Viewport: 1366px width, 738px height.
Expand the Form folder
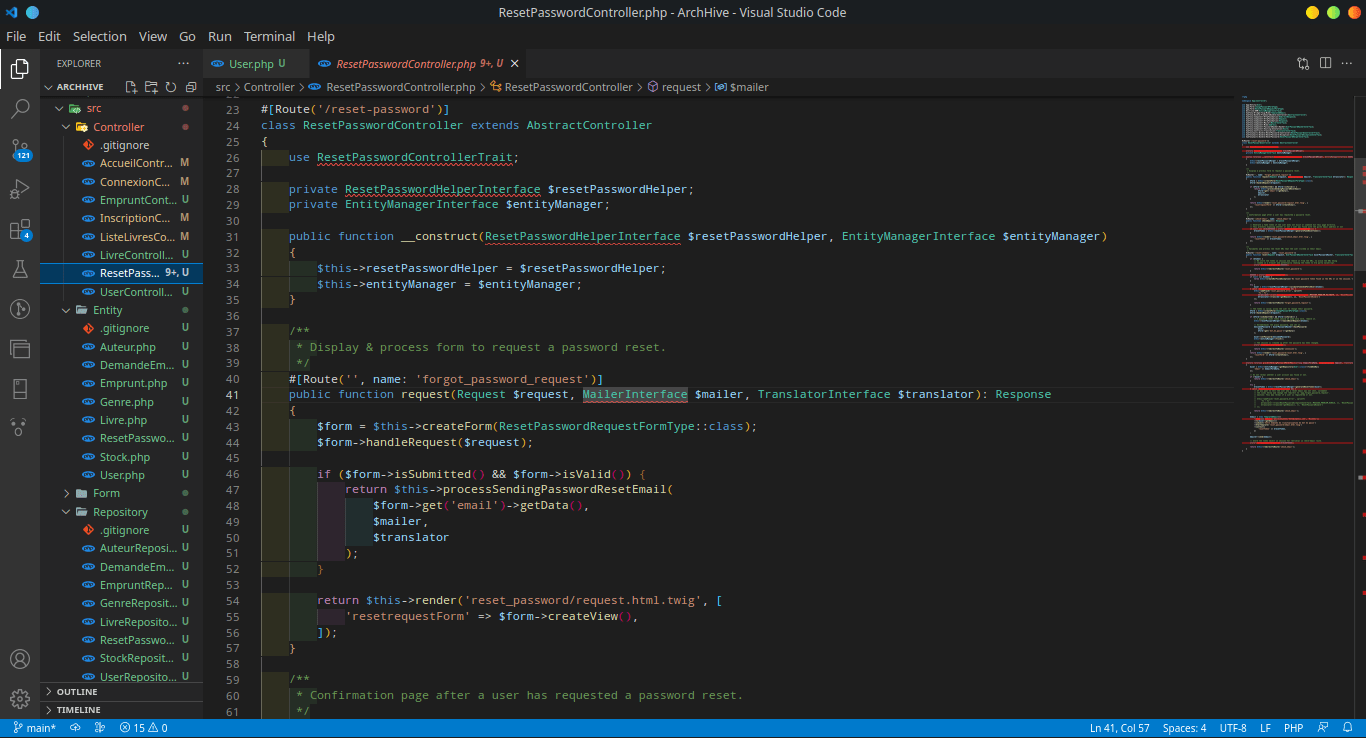(x=106, y=494)
